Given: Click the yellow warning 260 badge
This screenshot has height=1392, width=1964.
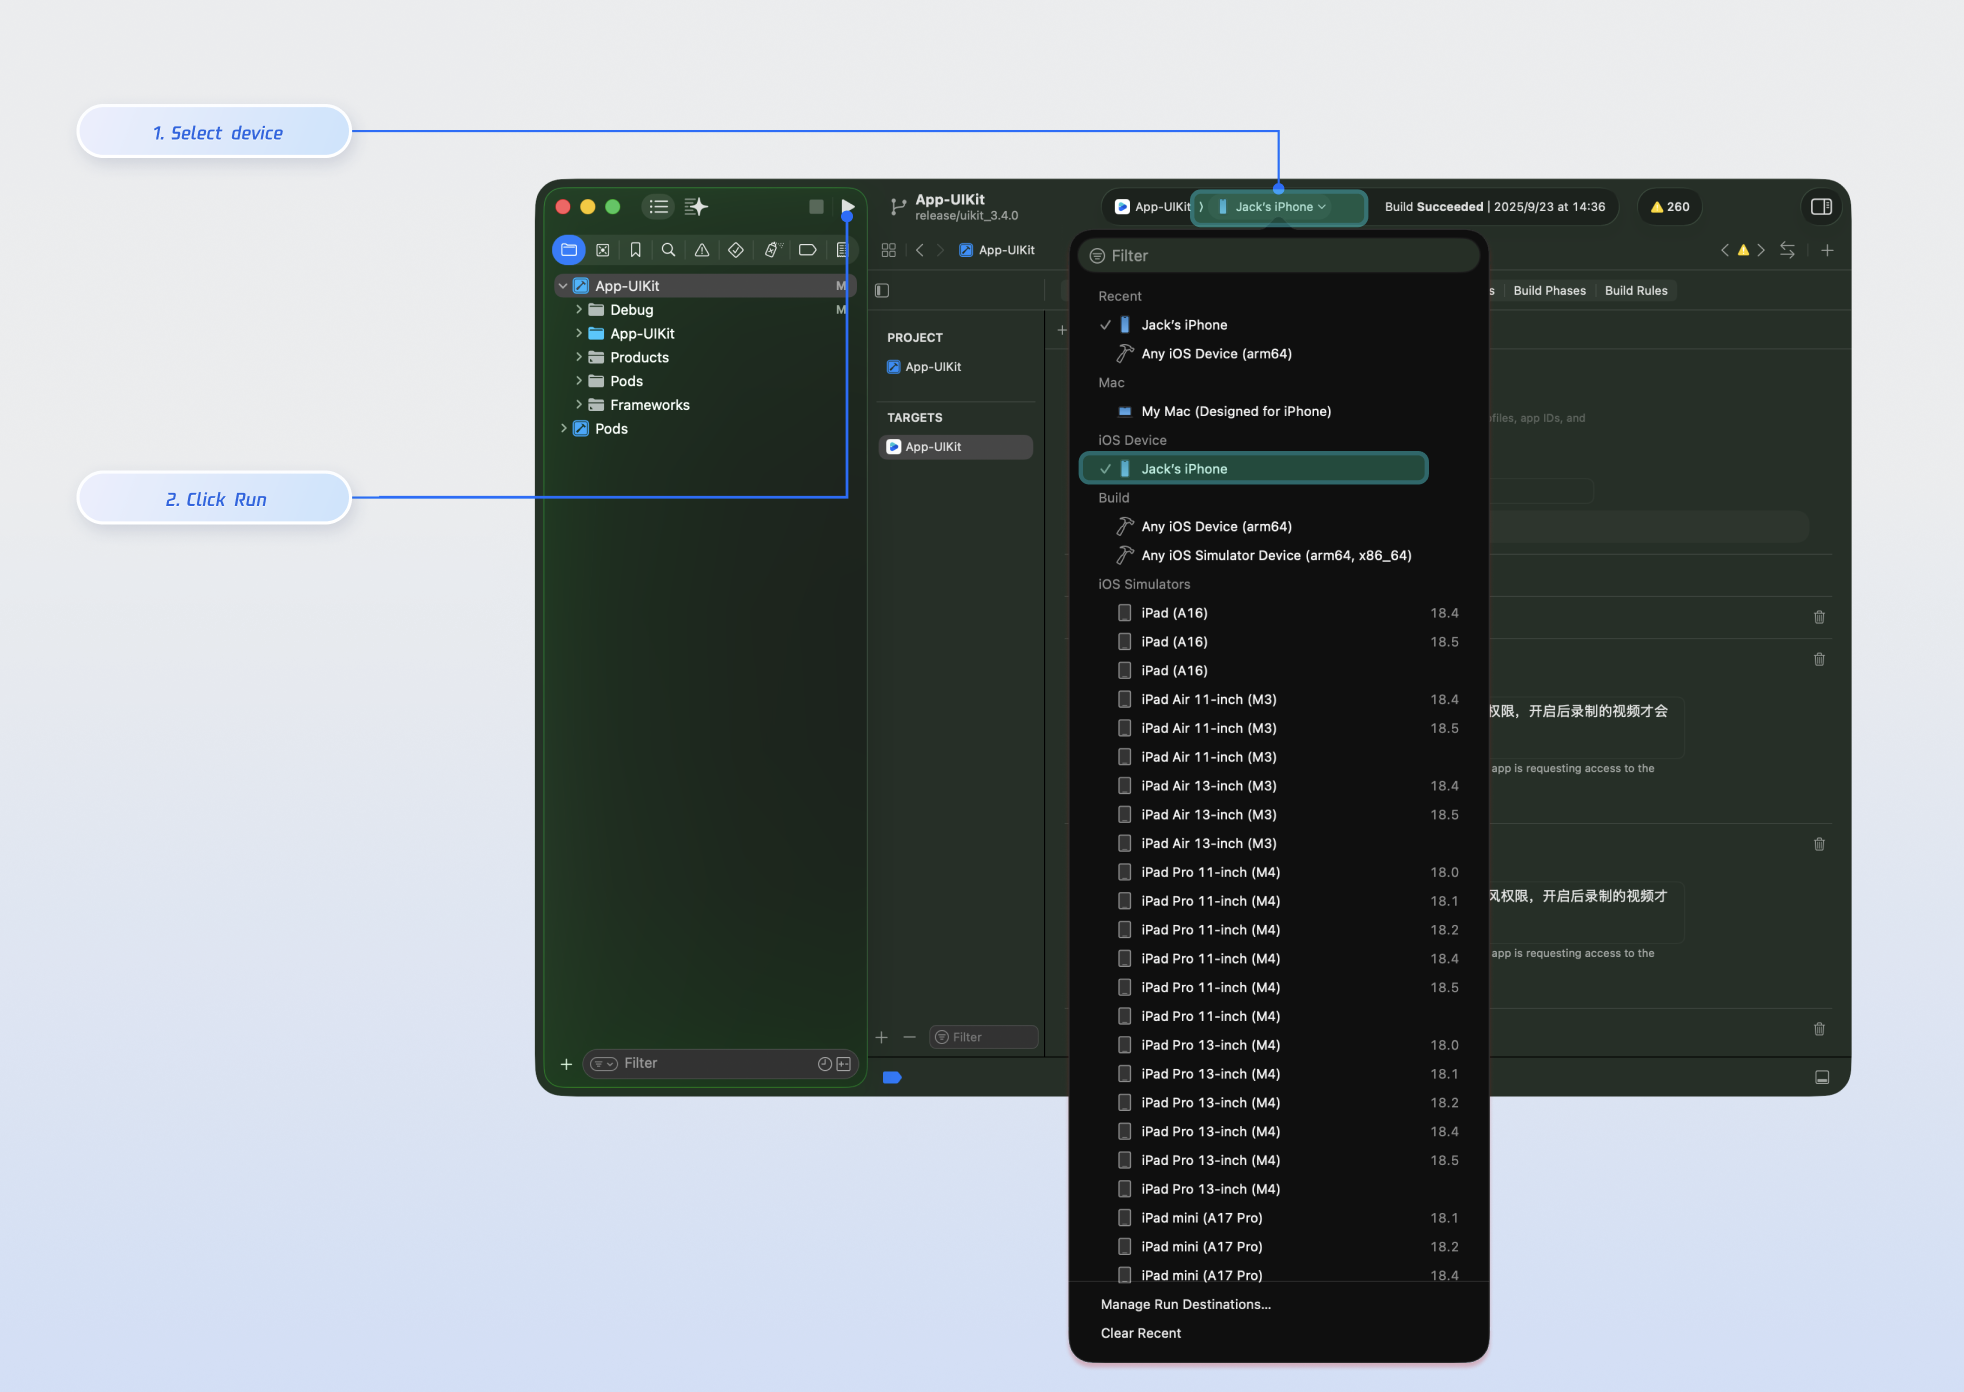Looking at the screenshot, I should click(1670, 207).
